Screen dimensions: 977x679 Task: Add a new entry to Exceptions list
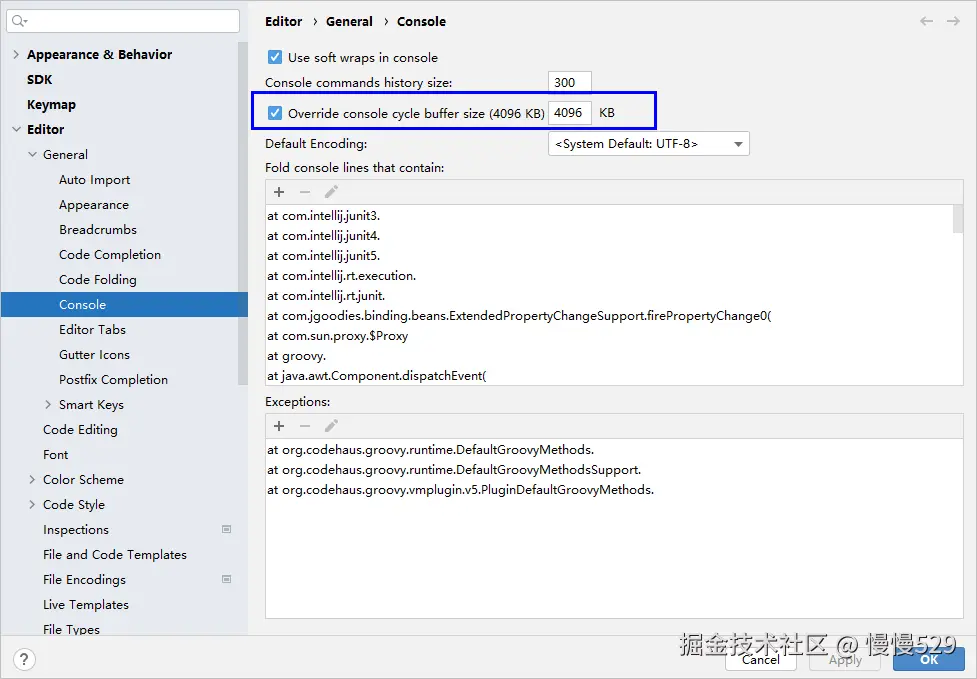click(x=279, y=426)
